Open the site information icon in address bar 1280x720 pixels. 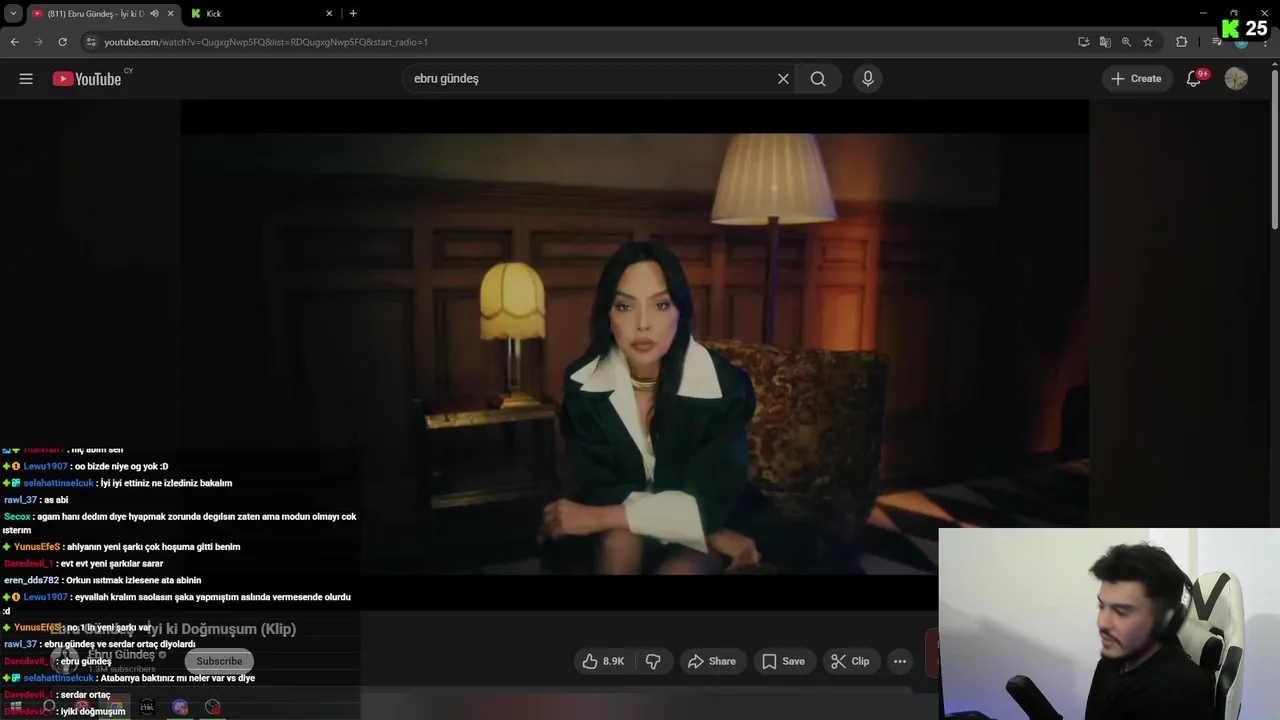91,42
